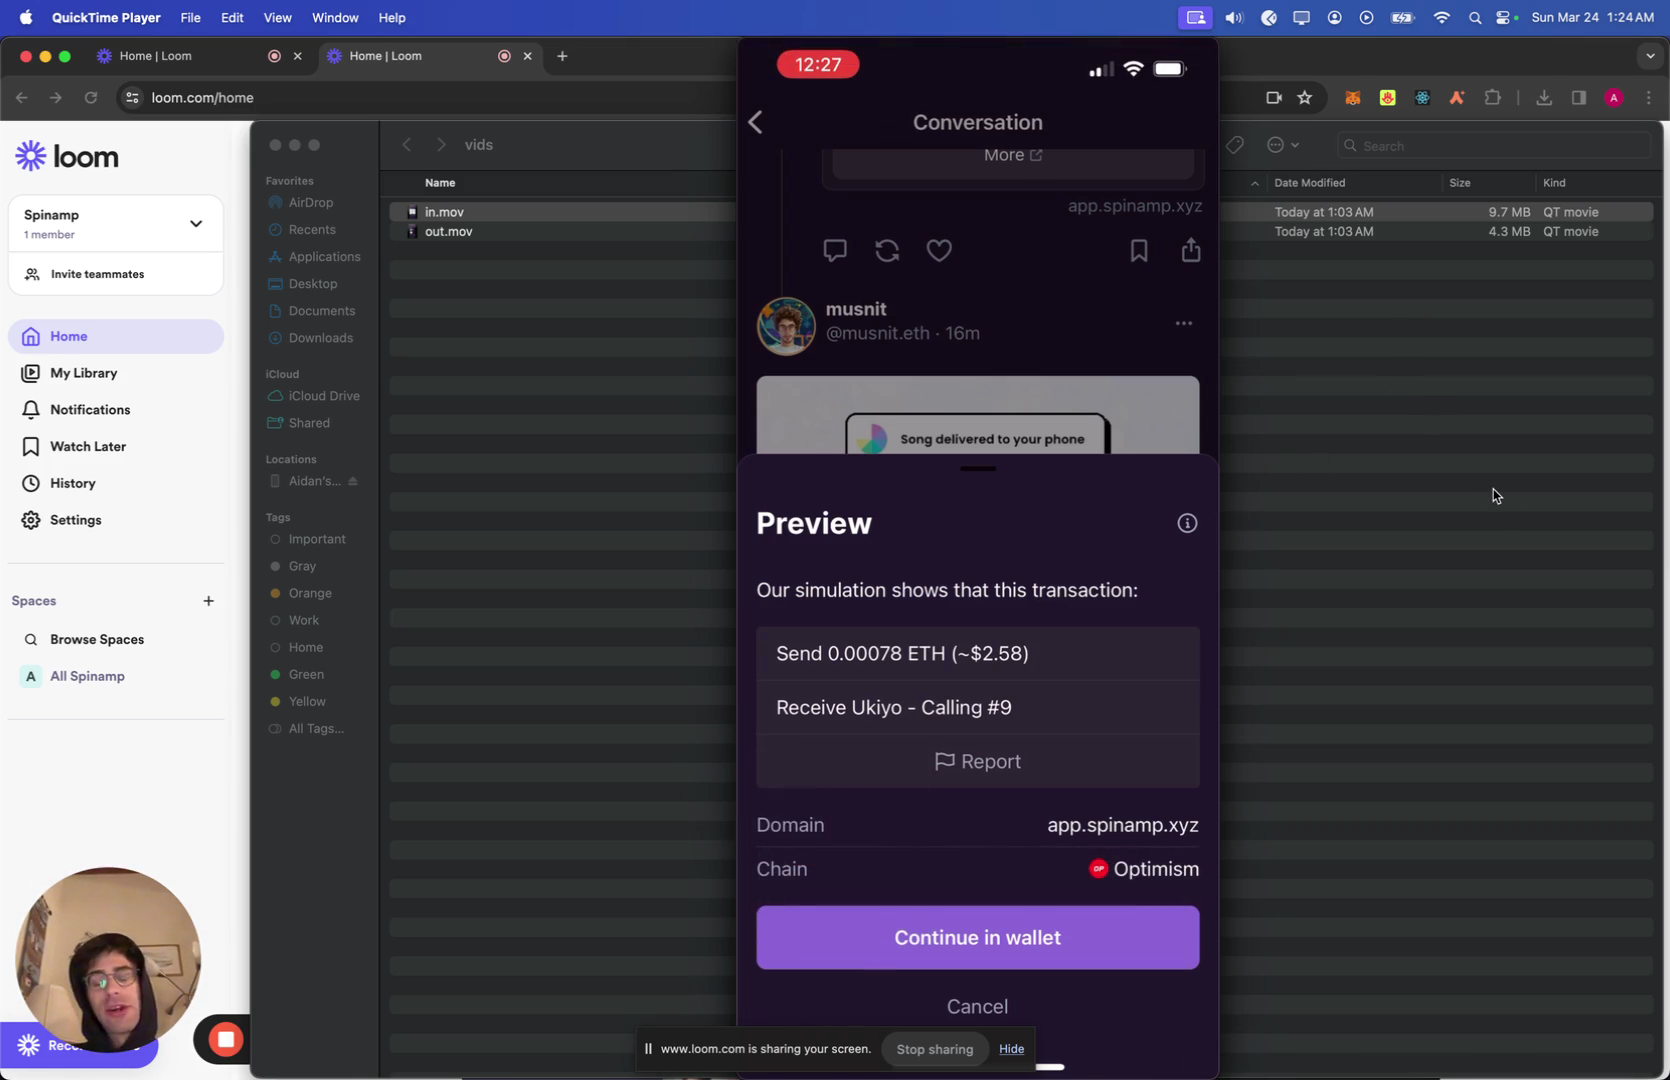
Task: Open Home in Loom sidebar
Action: tap(116, 336)
